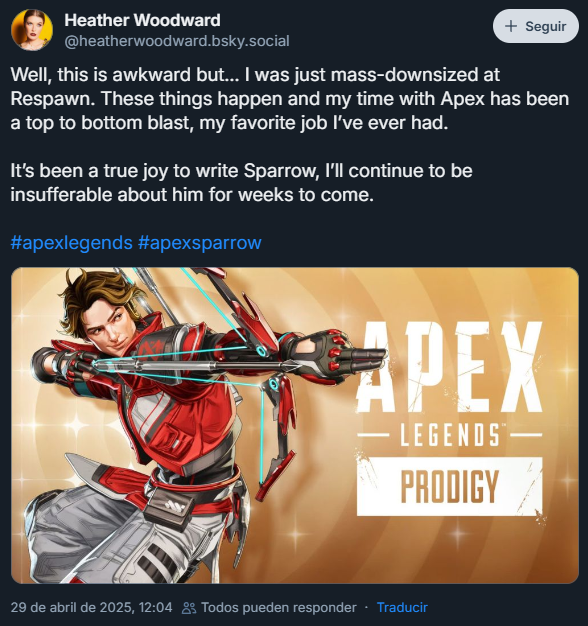The image size is (588, 626).
Task: Click the APEX logo in image
Action: pyautogui.click(x=450, y=366)
